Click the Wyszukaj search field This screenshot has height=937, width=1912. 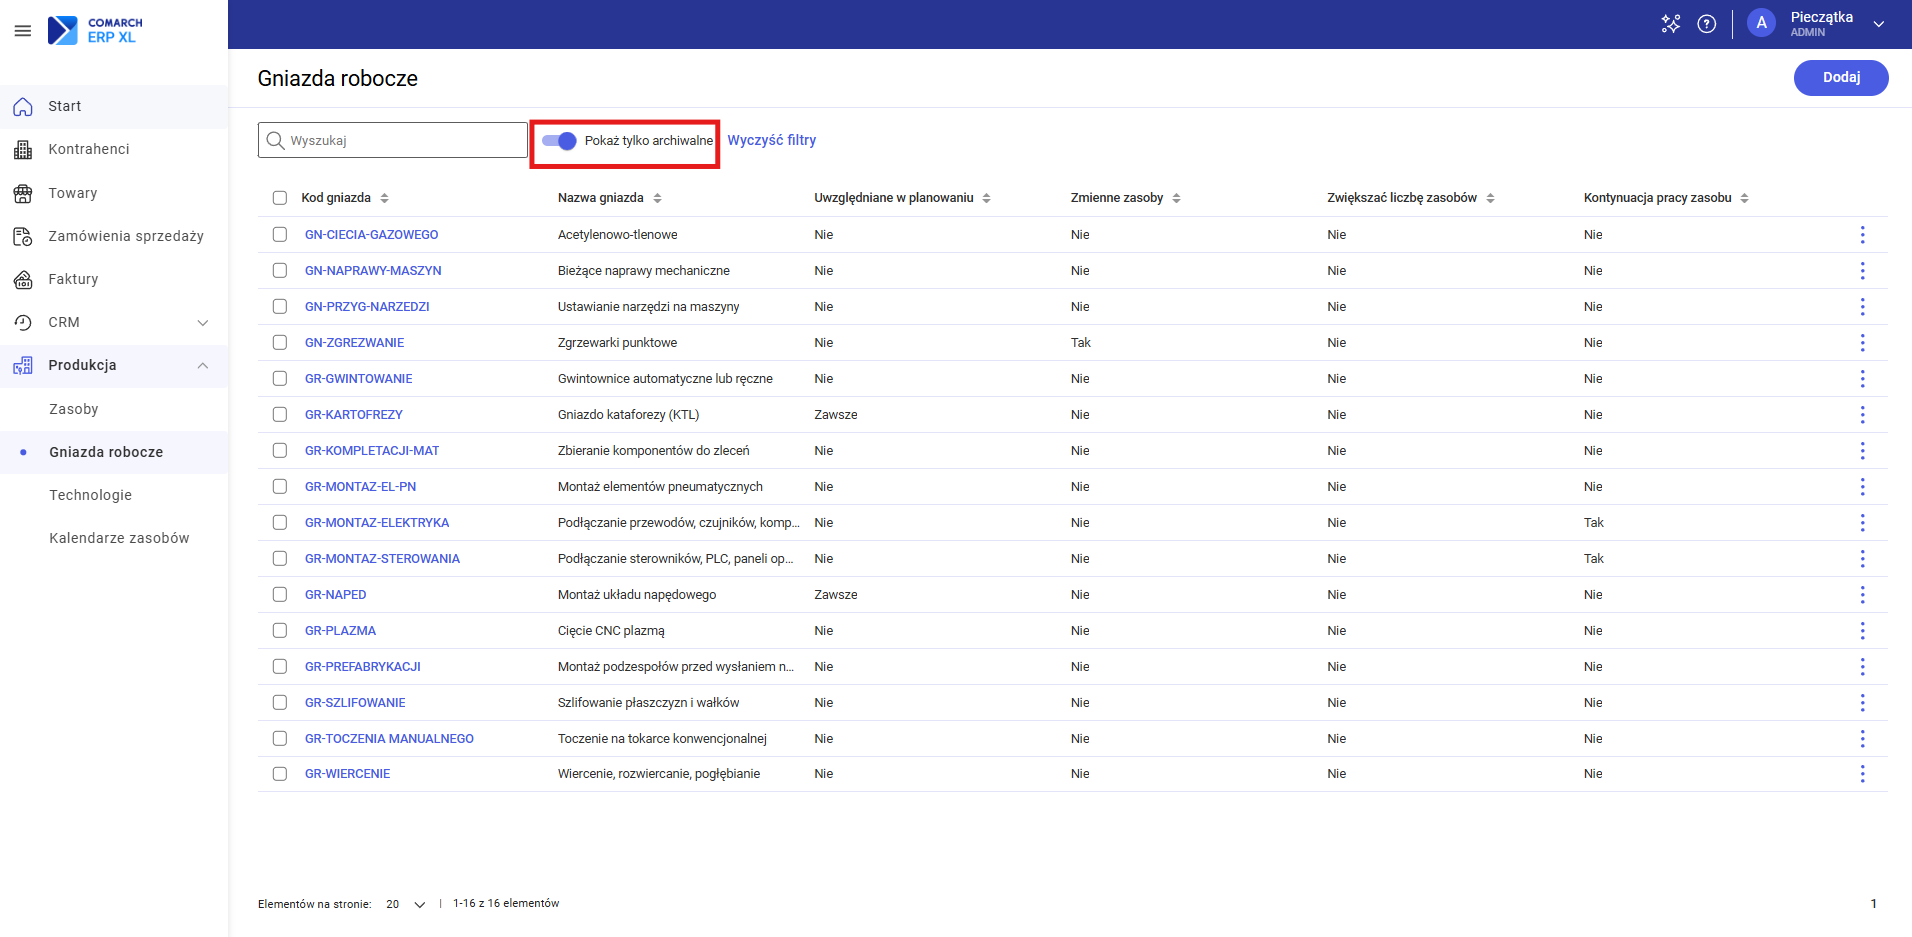click(x=400, y=141)
